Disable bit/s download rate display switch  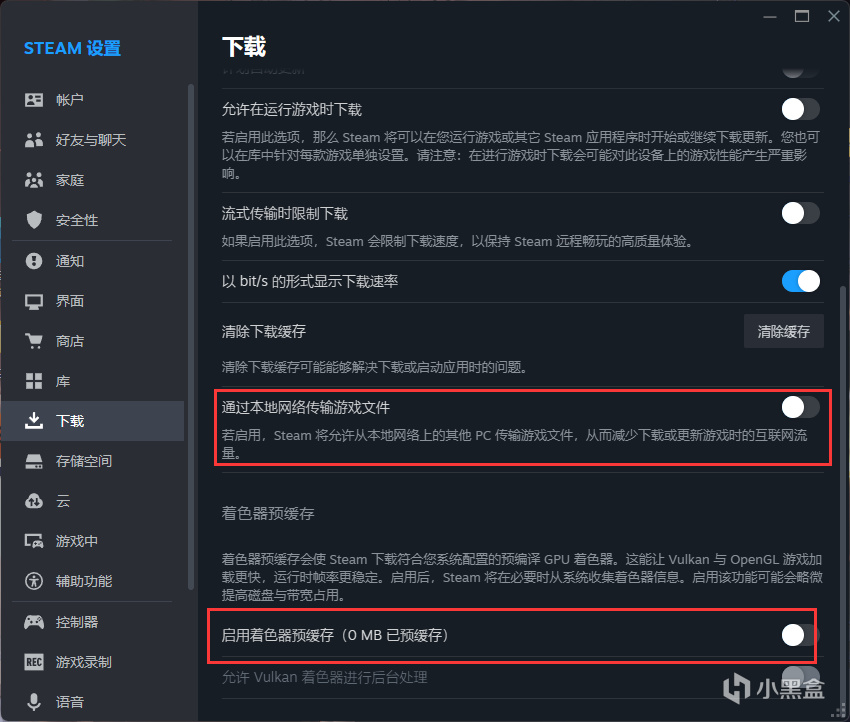coord(800,281)
